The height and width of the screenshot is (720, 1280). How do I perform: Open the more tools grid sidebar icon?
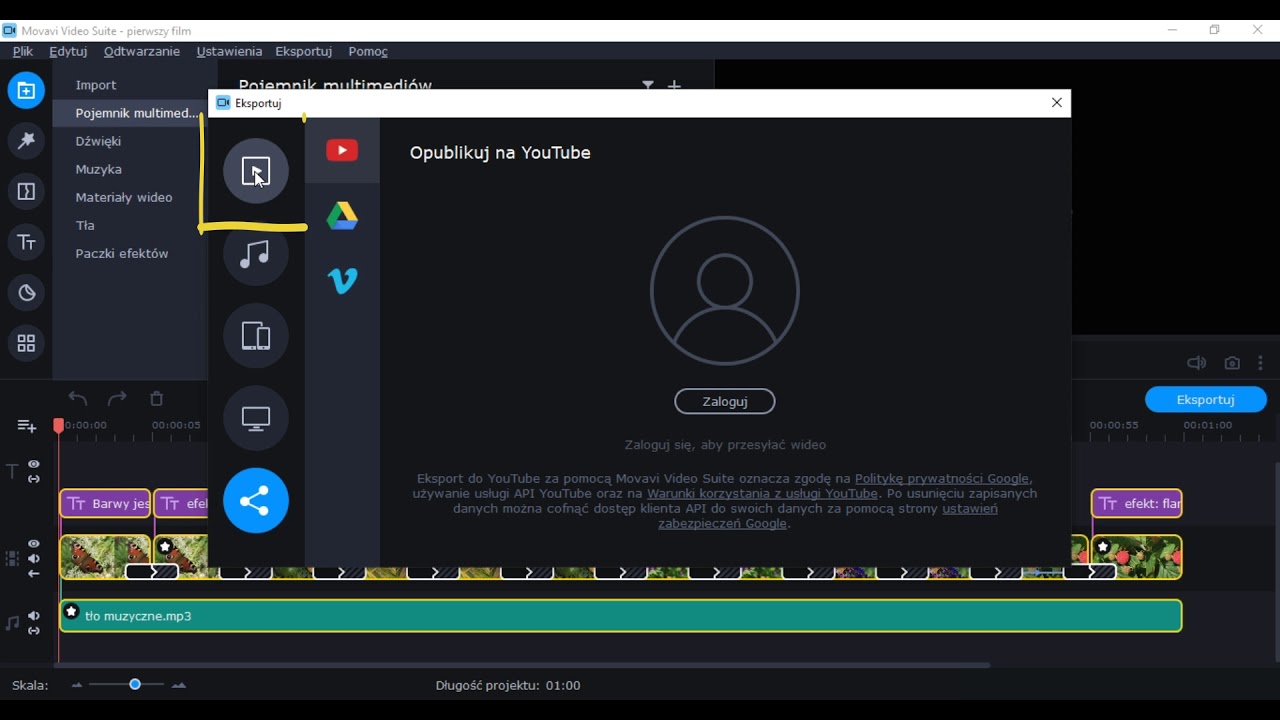[x=26, y=343]
